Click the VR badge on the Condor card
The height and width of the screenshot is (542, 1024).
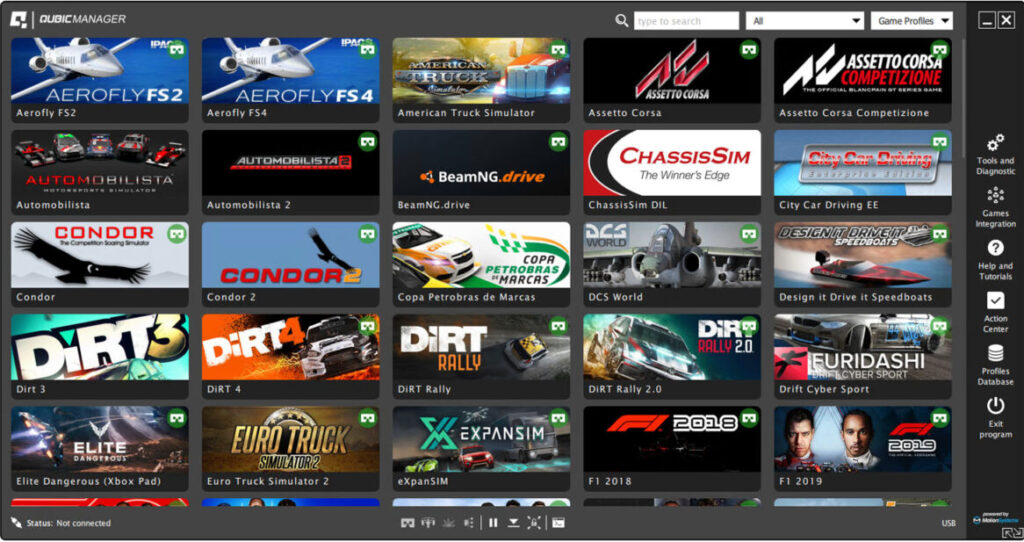pos(176,234)
